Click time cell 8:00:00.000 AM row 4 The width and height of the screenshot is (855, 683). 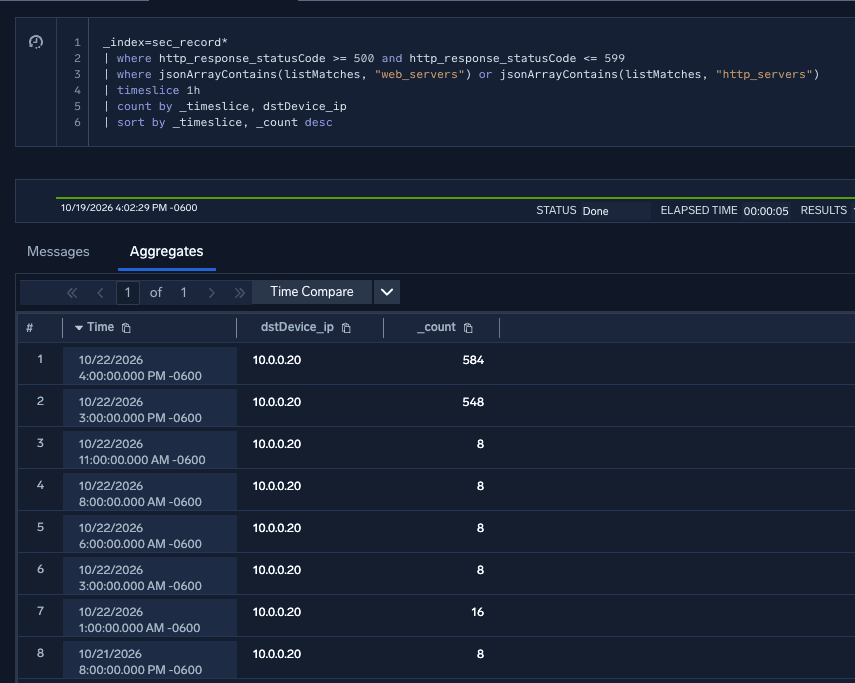pos(150,492)
